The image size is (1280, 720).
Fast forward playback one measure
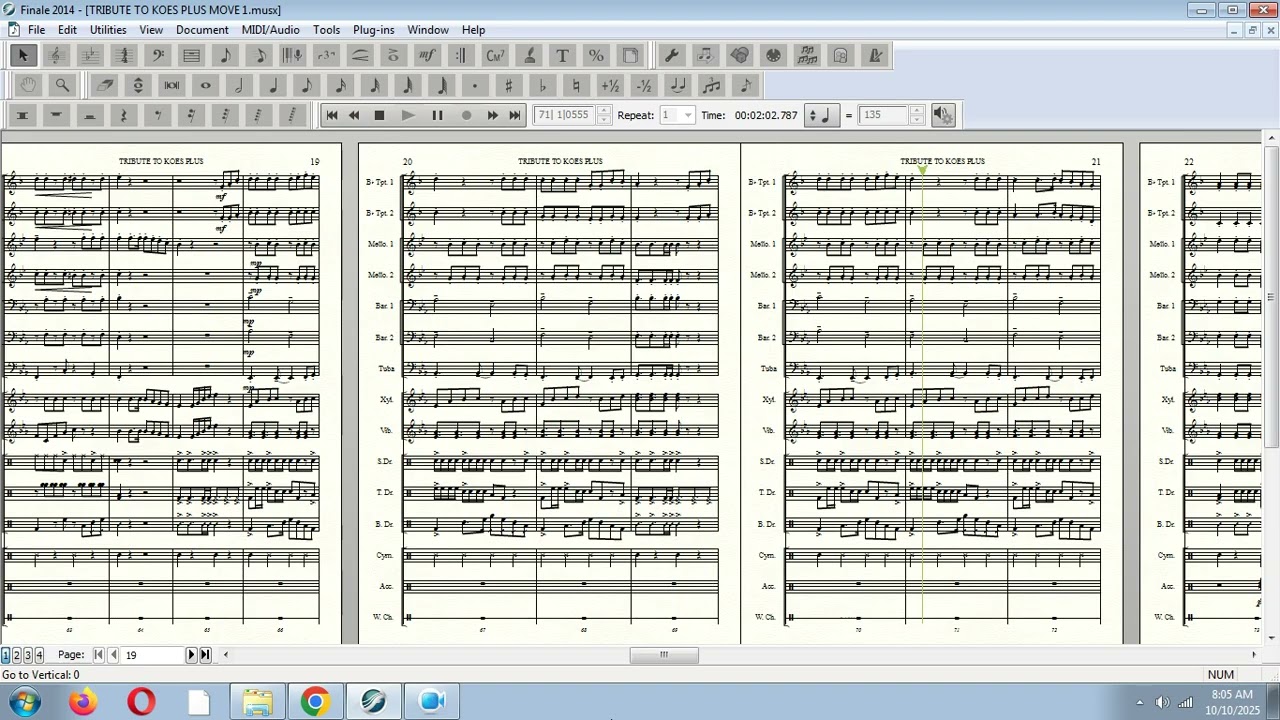click(492, 115)
